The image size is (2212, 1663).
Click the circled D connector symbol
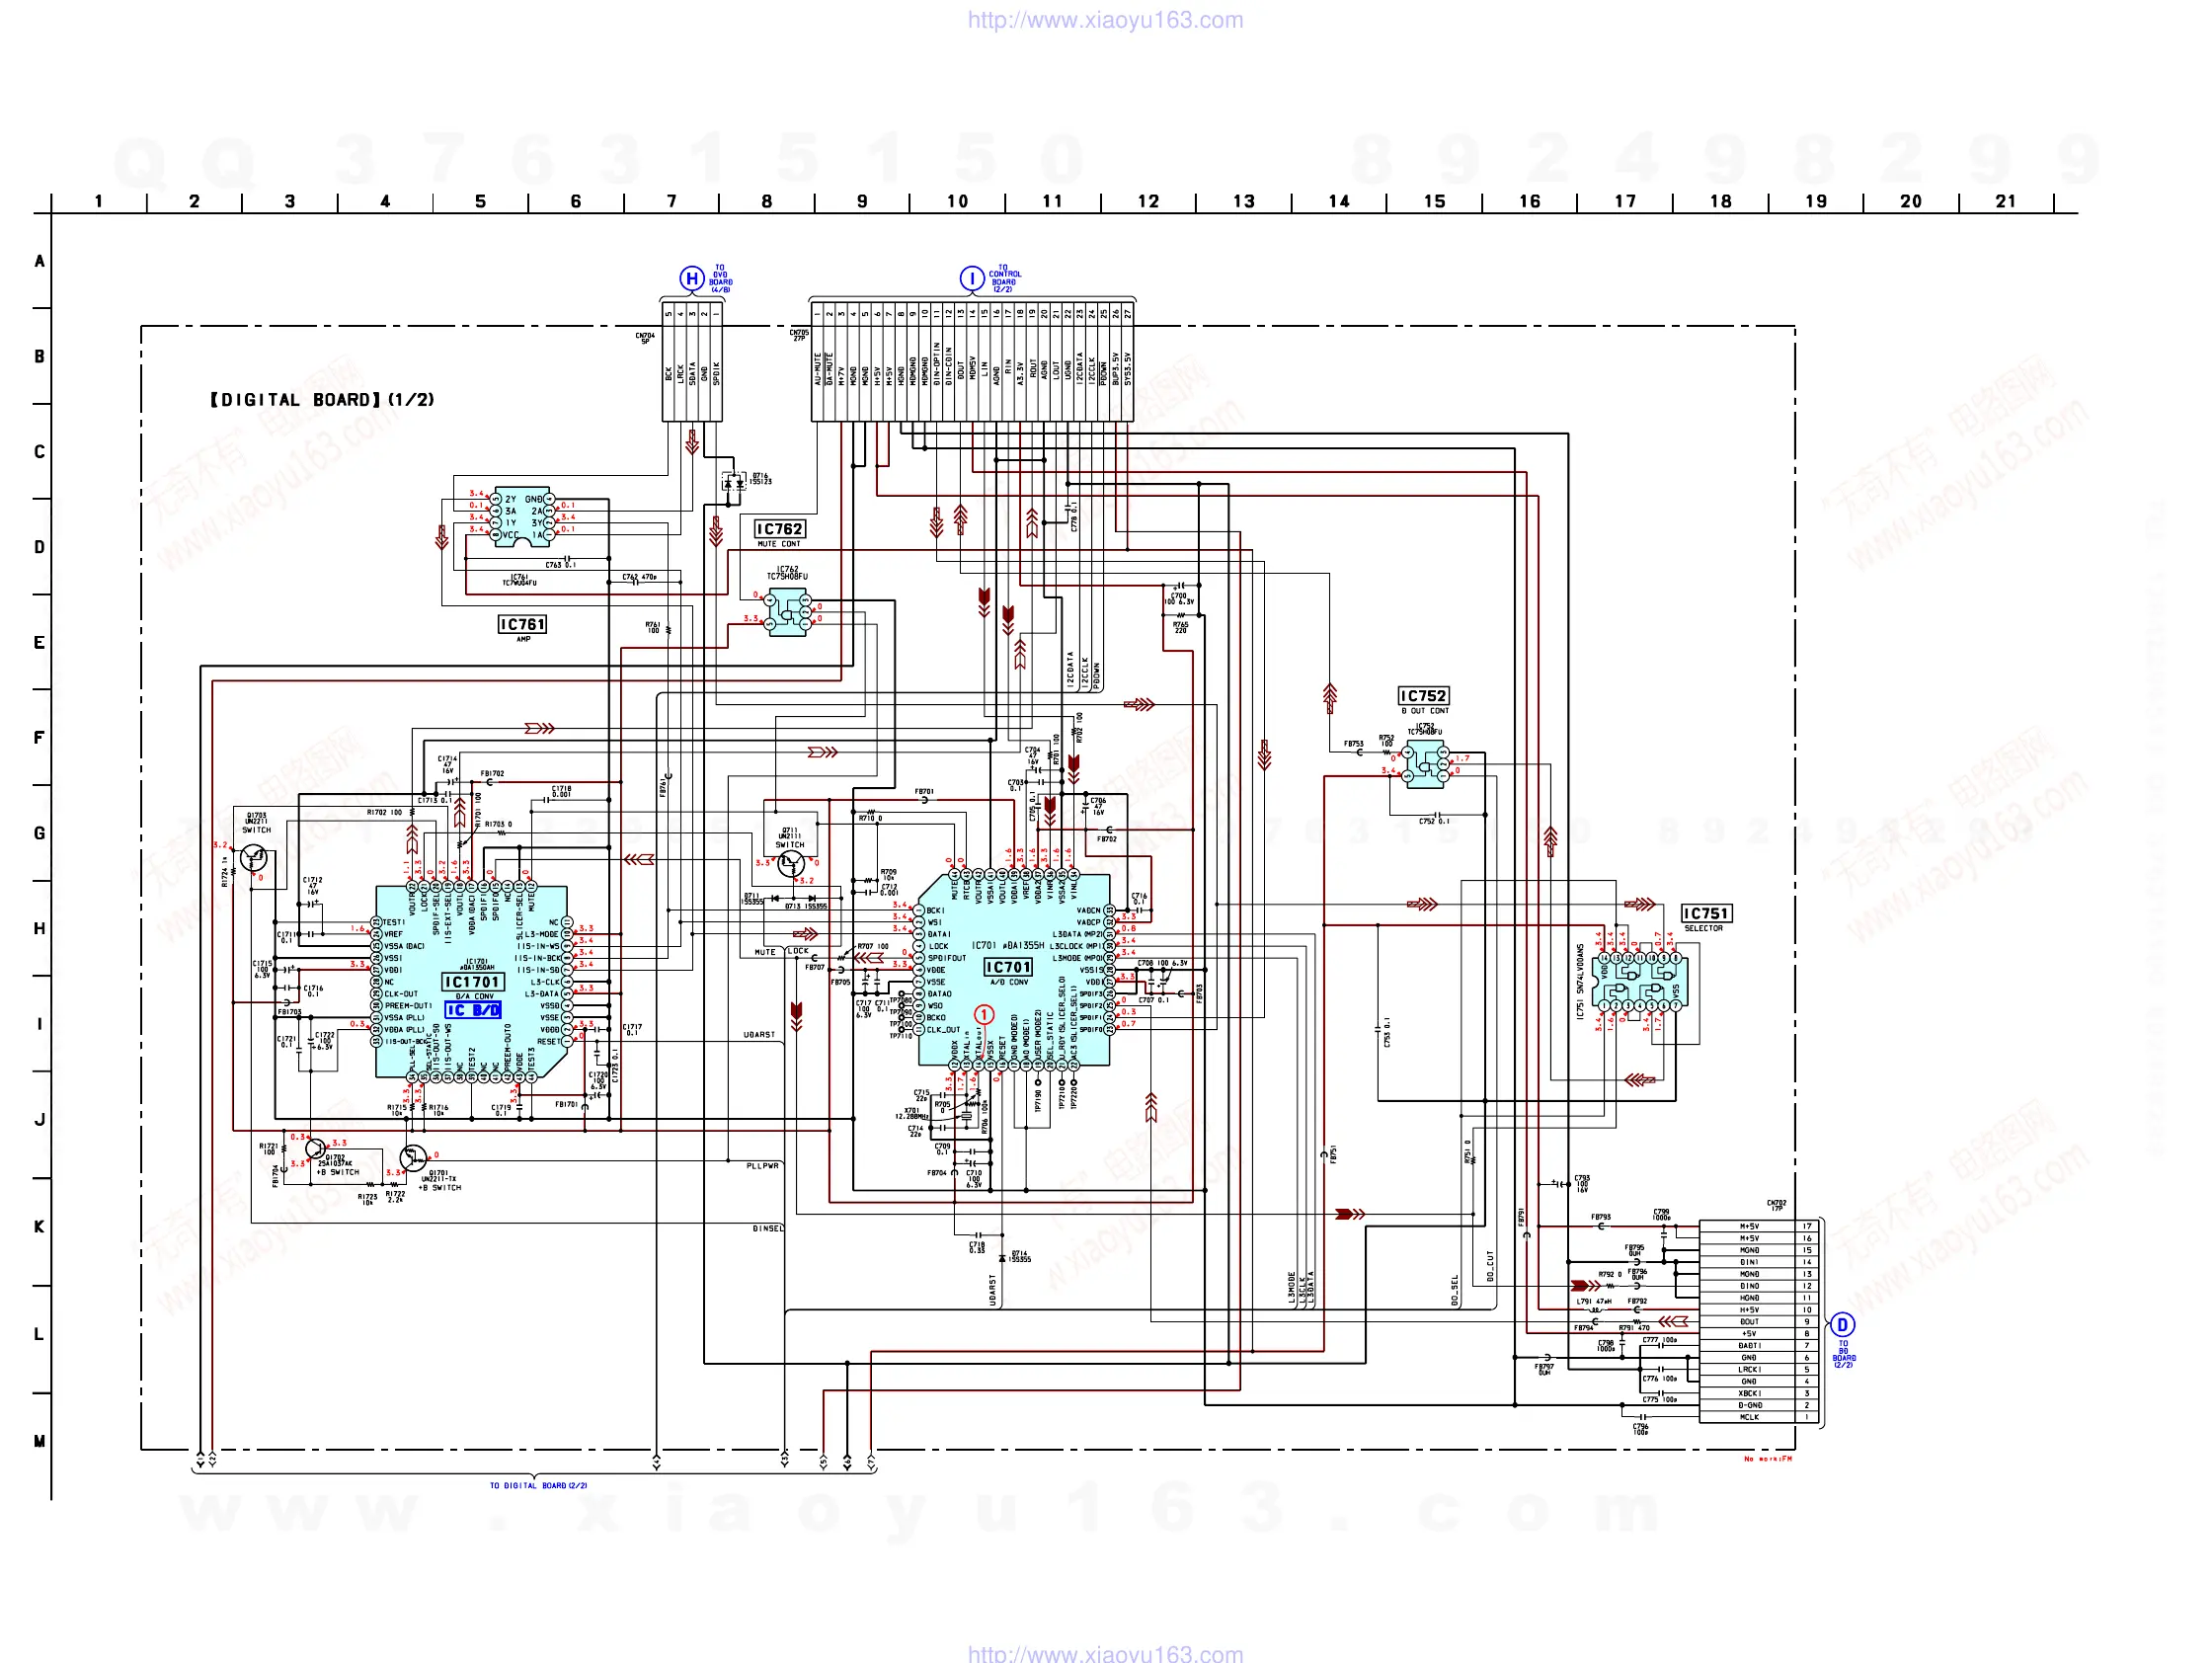(x=1842, y=1325)
